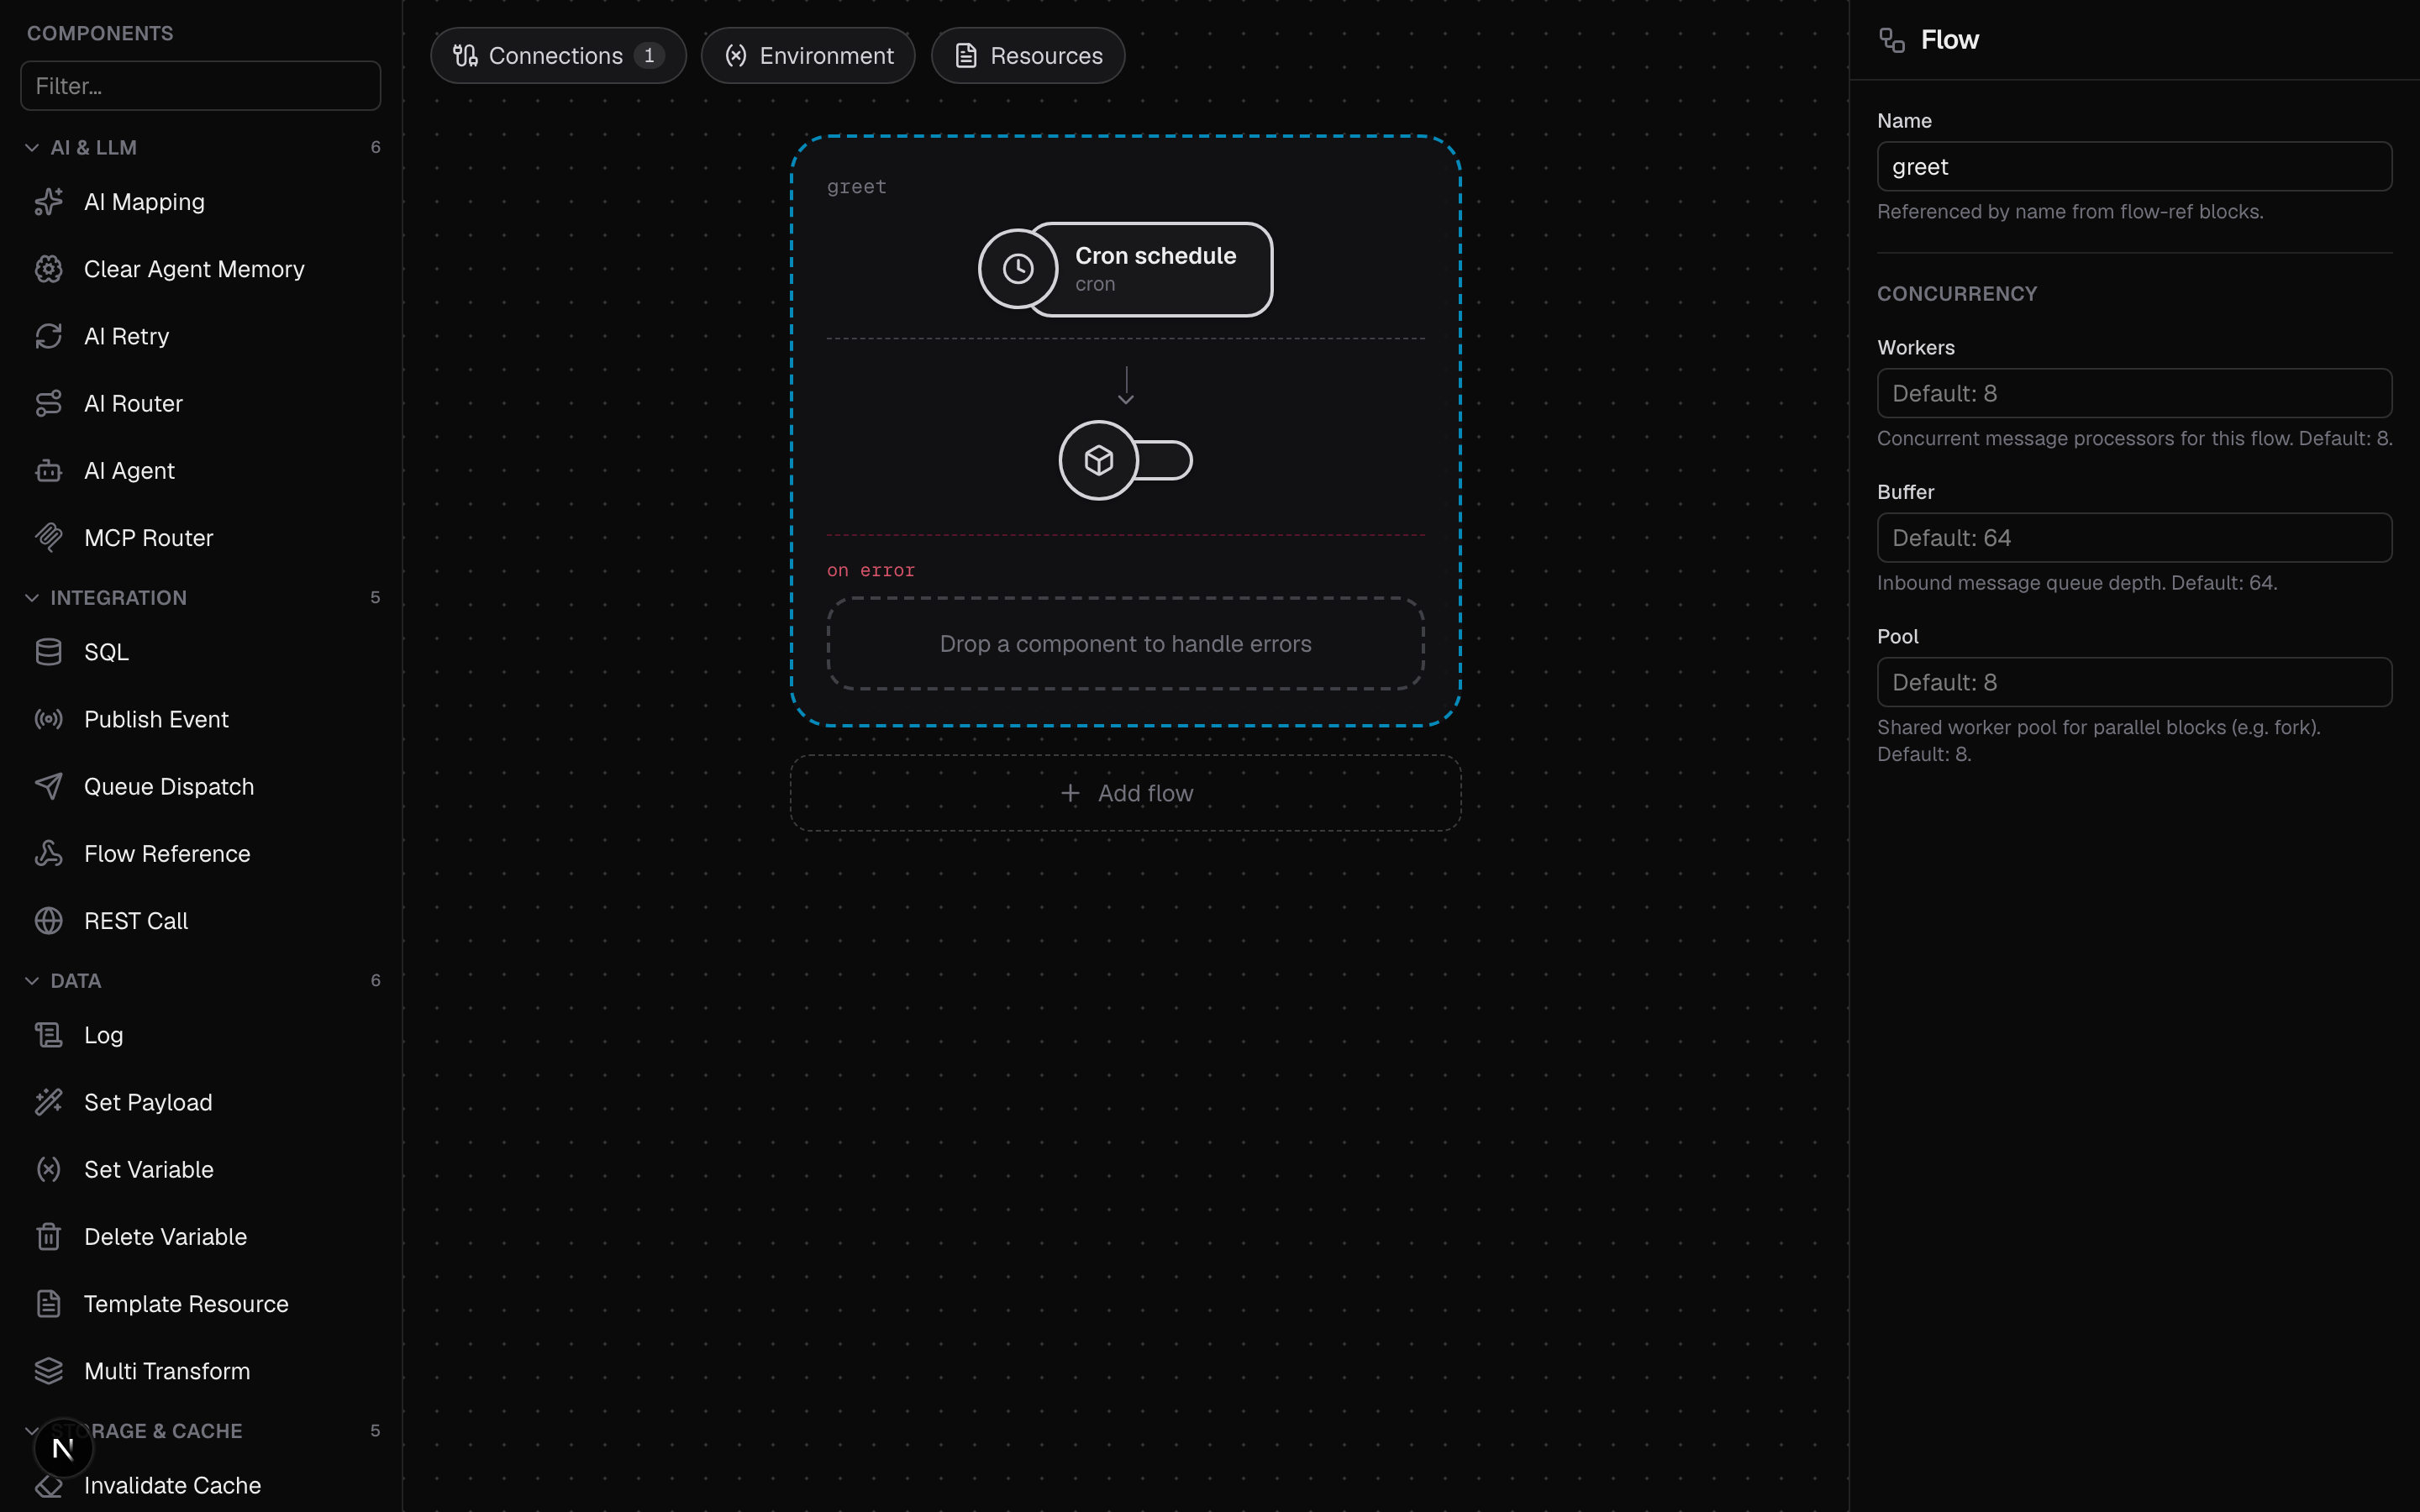Click the Clear Agent Memory icon
2420x1512 pixels.
point(48,269)
